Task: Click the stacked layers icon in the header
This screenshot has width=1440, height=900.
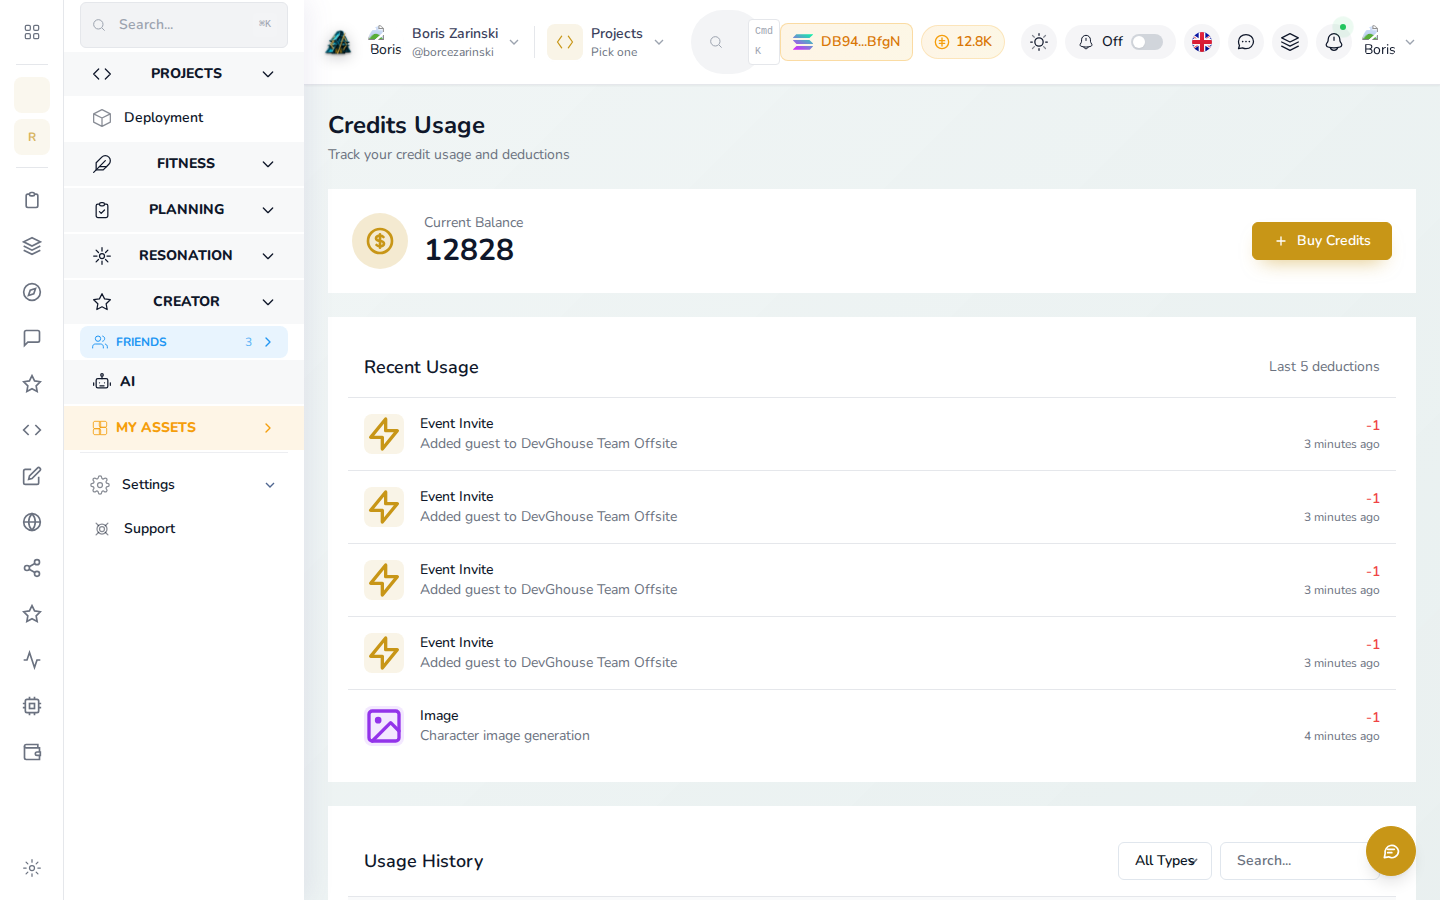Action: (x=1290, y=42)
